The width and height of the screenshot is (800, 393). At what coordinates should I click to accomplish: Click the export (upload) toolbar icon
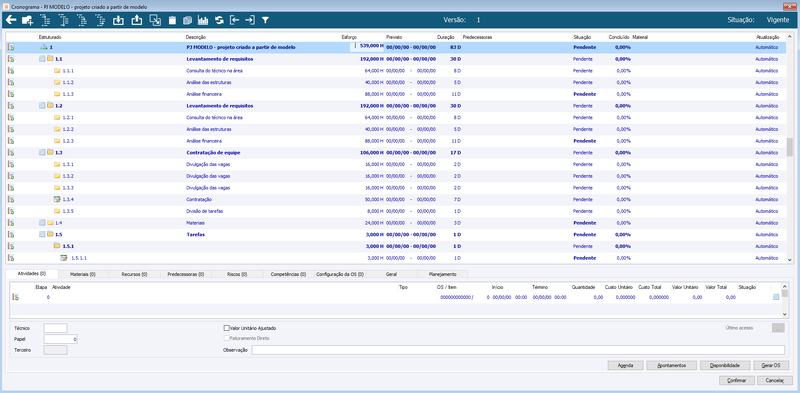pos(136,20)
